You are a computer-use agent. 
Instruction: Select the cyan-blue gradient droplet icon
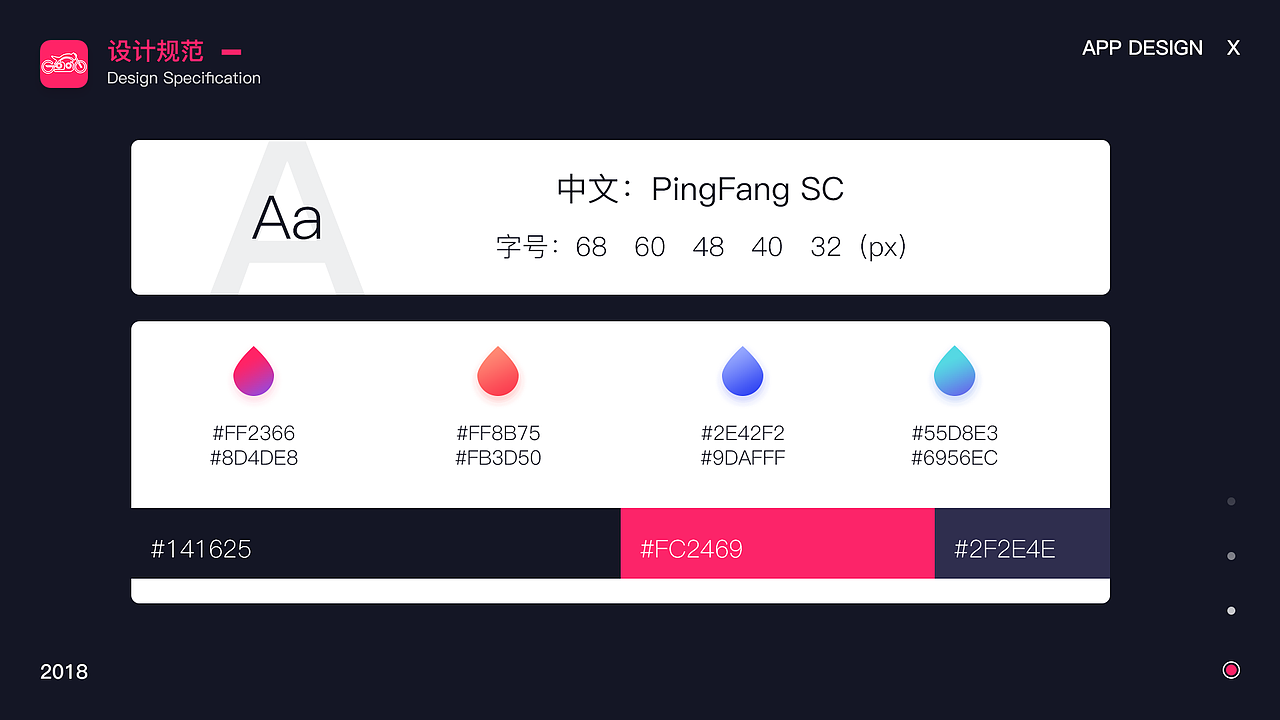pos(955,371)
